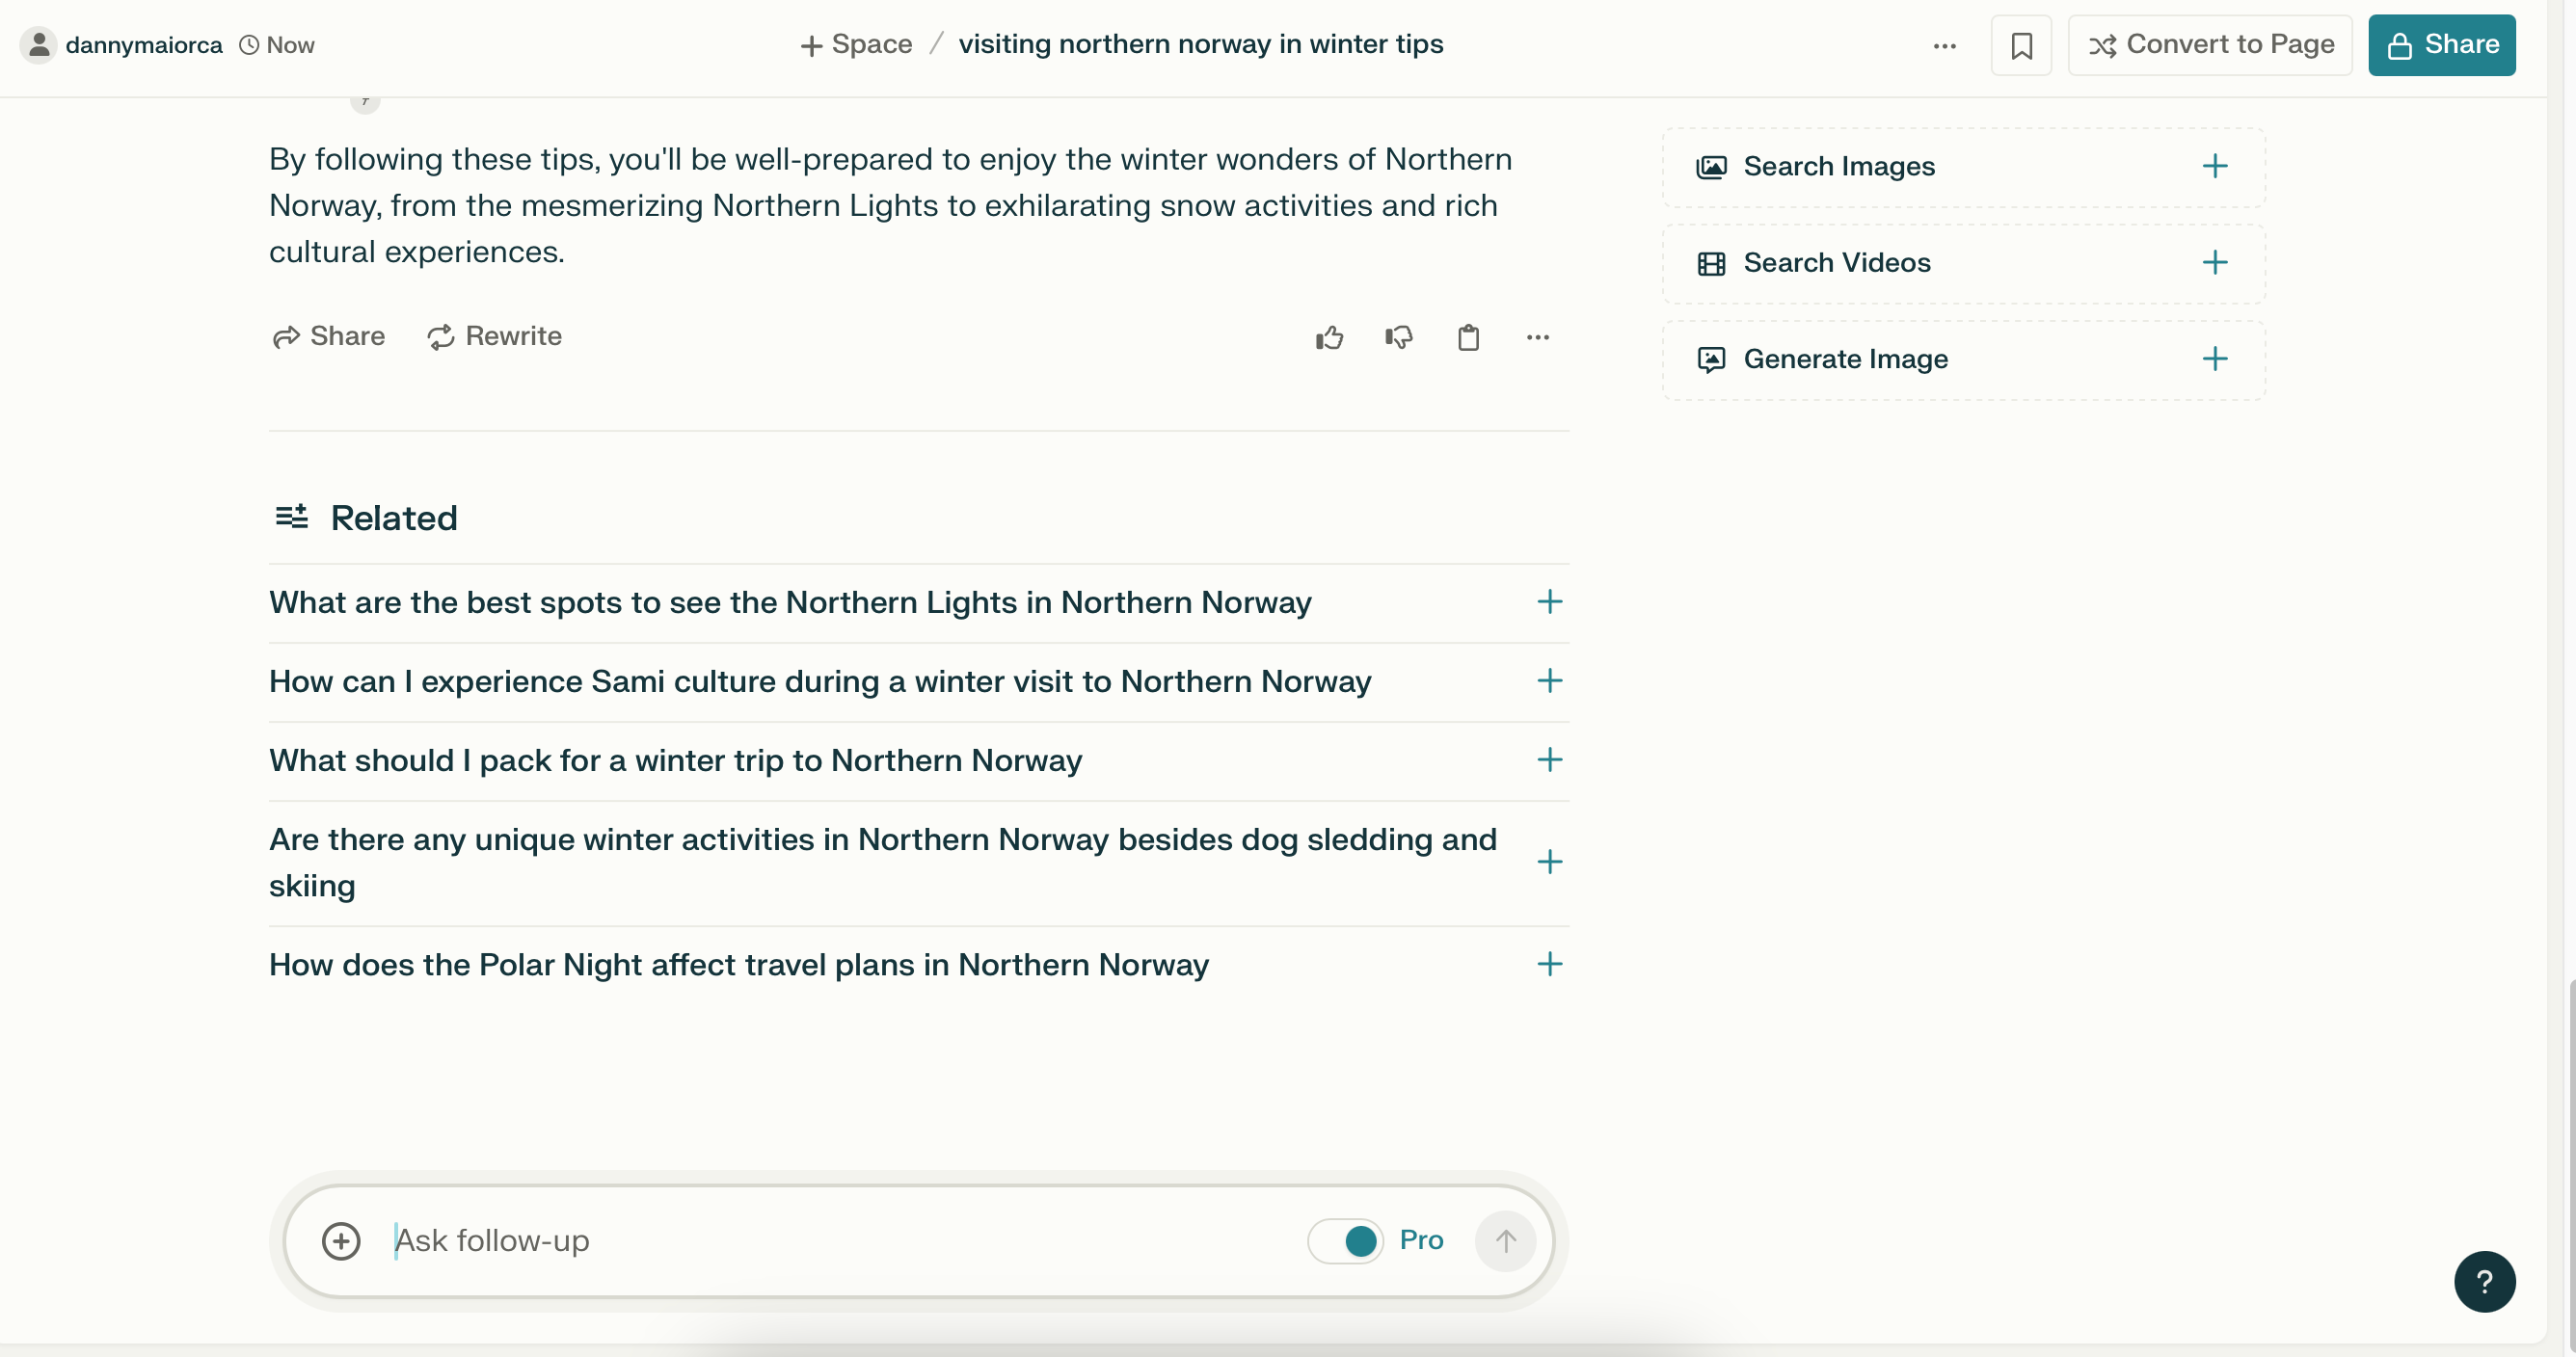Click the Search Images picture icon

coord(1711,167)
